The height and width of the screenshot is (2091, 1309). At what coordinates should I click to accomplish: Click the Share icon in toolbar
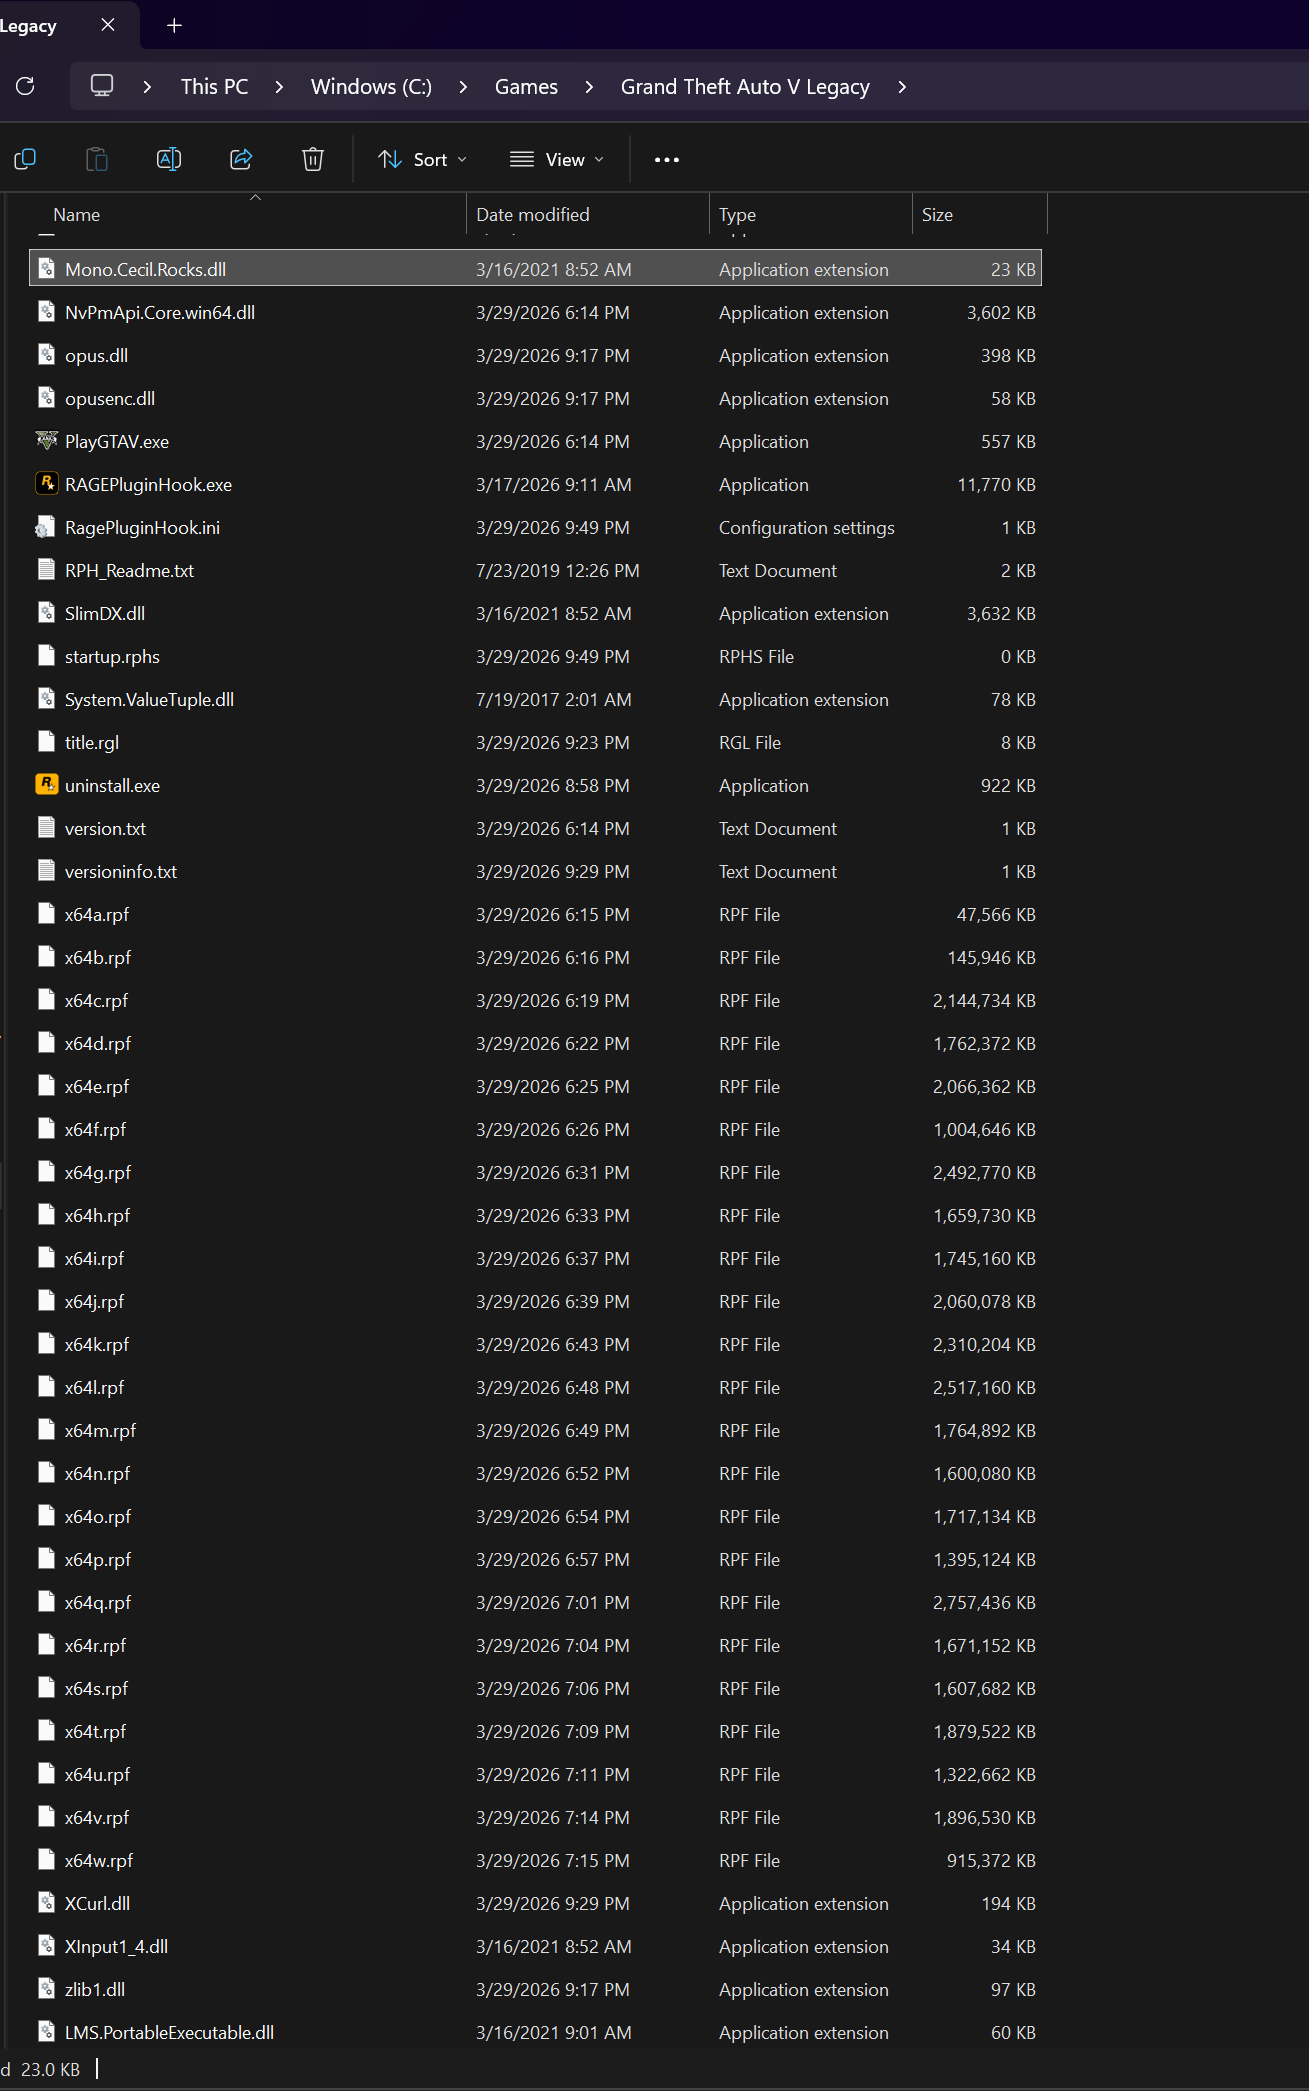coord(241,160)
